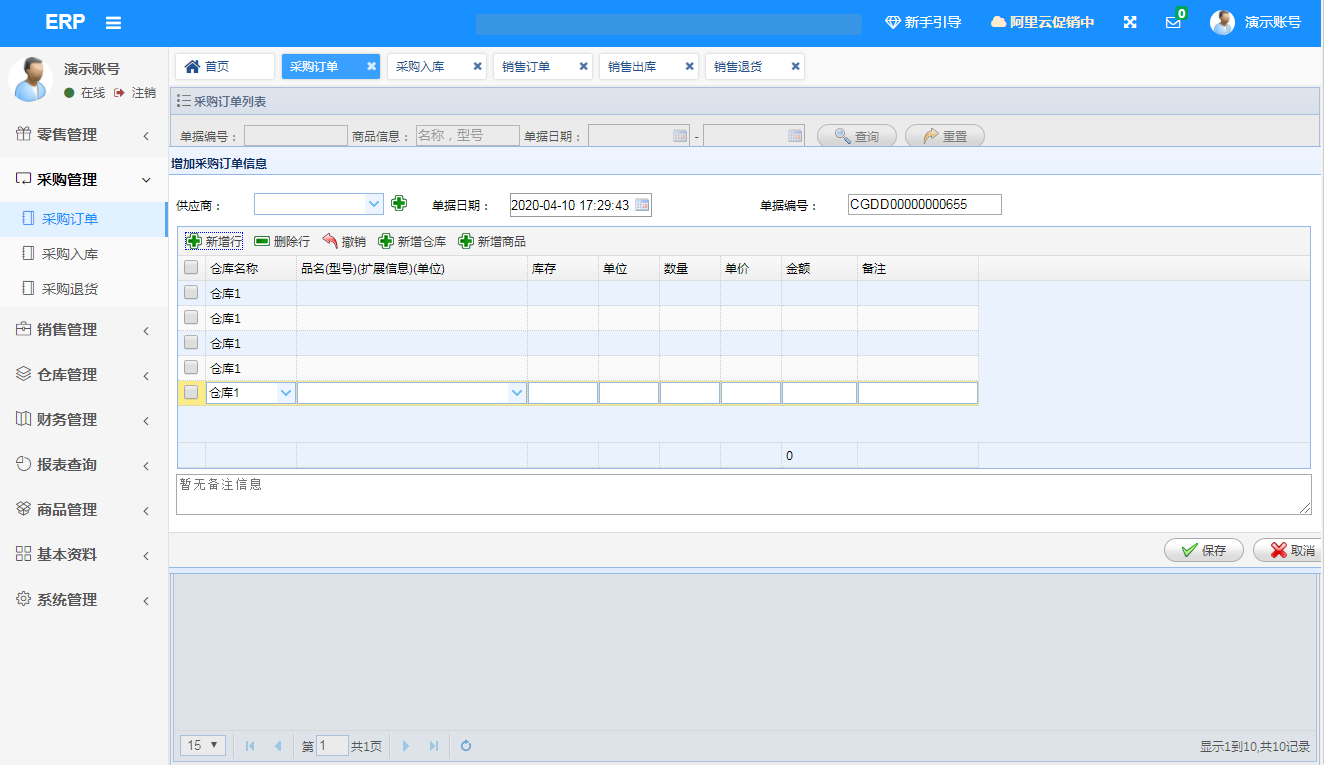
Task: Click the 撤销 undo icon
Action: pos(330,242)
